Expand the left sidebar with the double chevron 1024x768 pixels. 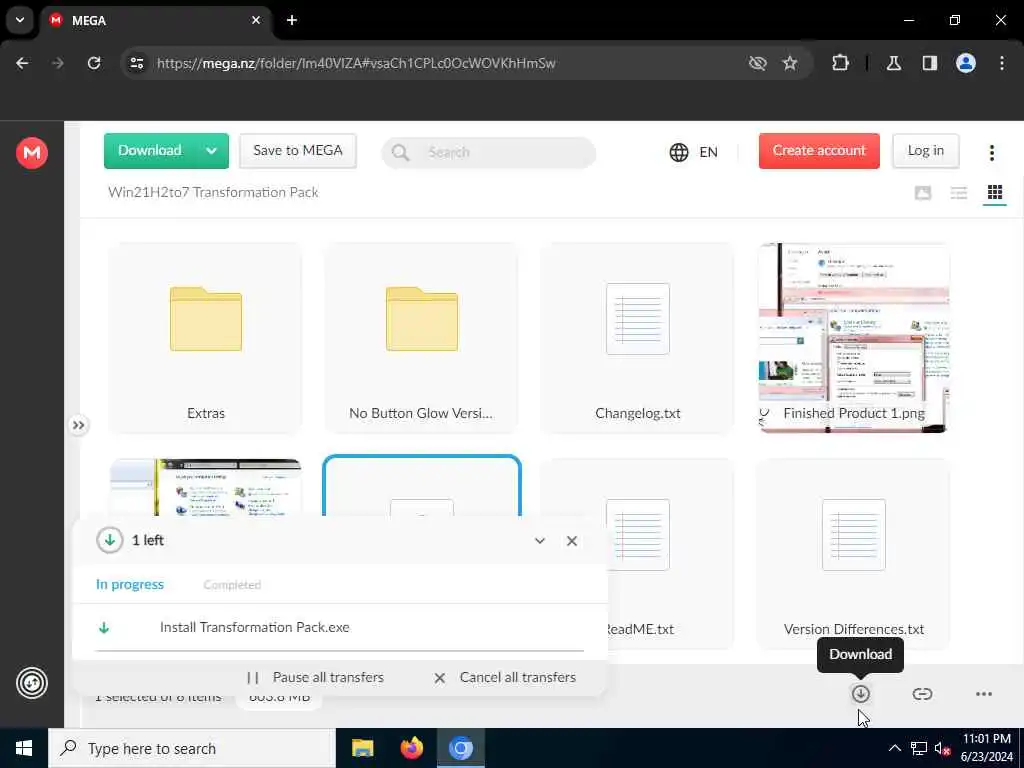pyautogui.click(x=78, y=425)
